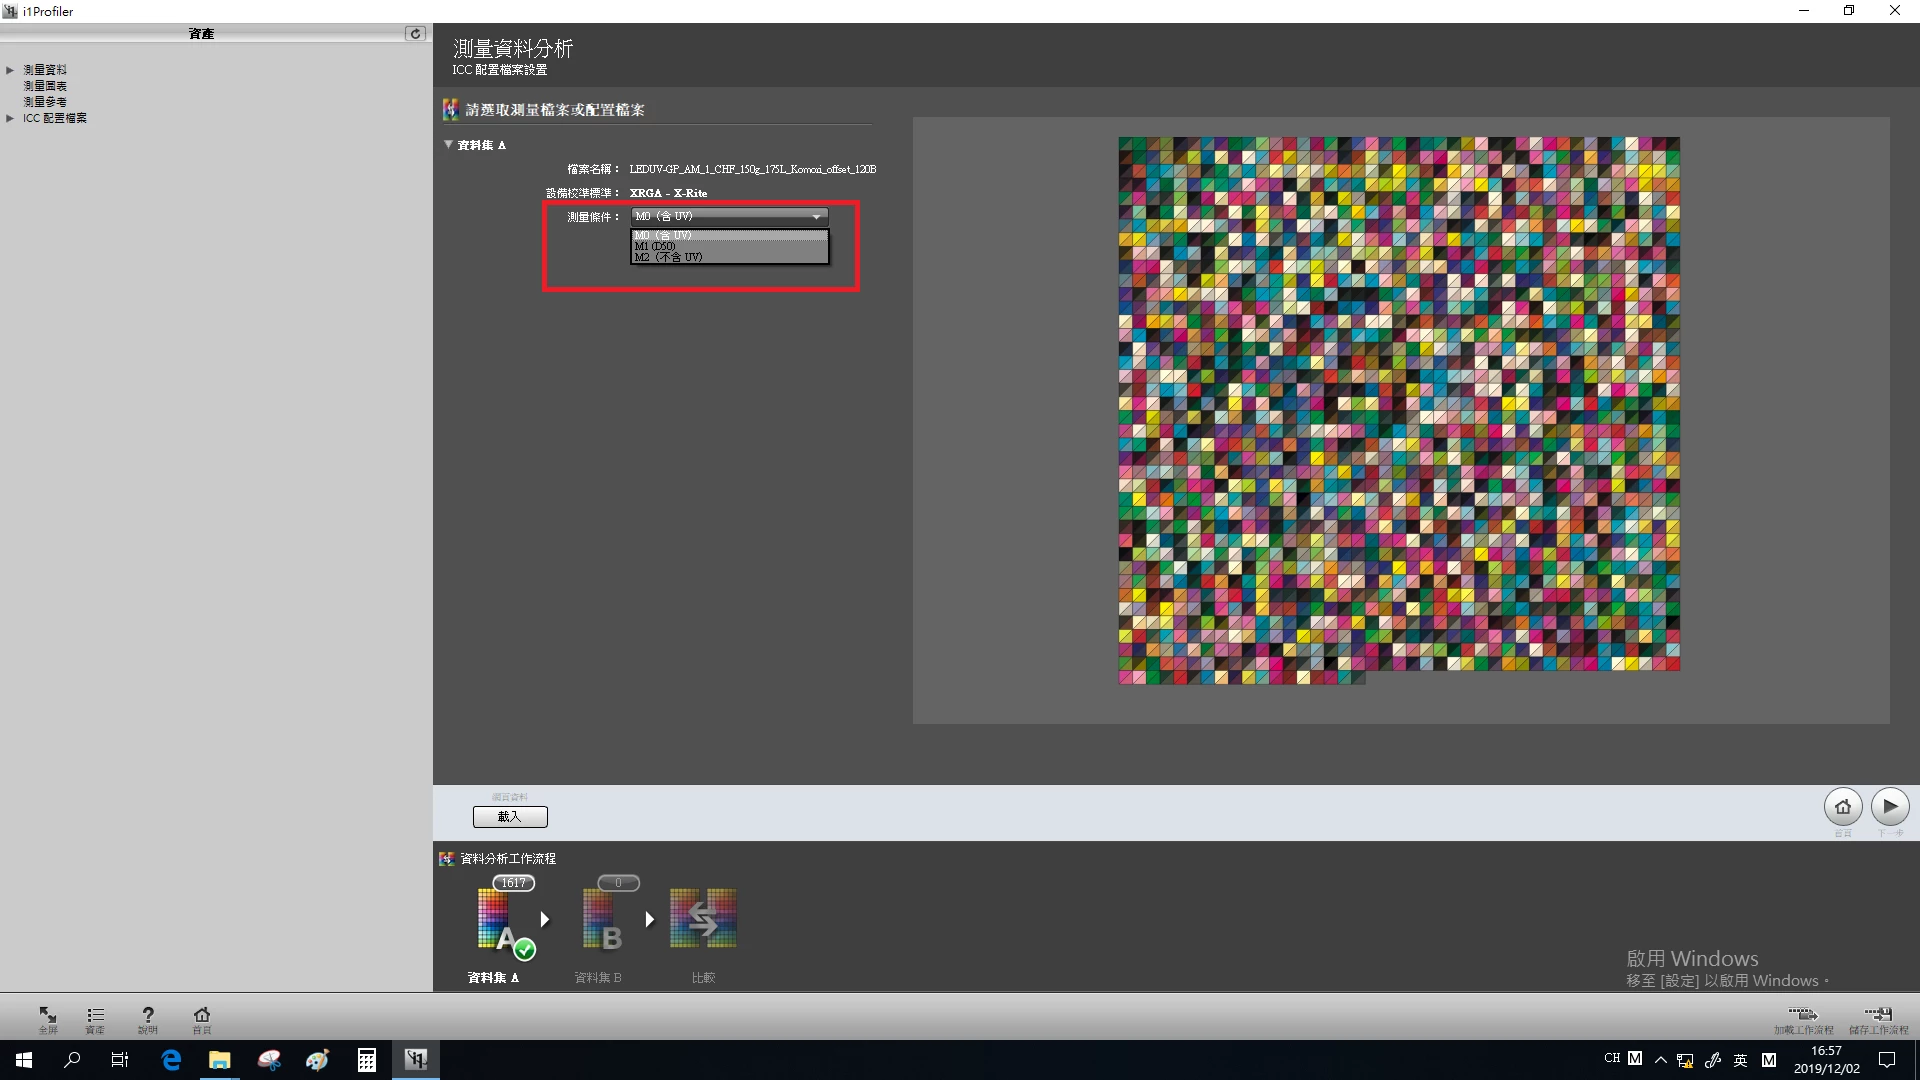Select the Data Set B workflow step

(x=603, y=921)
